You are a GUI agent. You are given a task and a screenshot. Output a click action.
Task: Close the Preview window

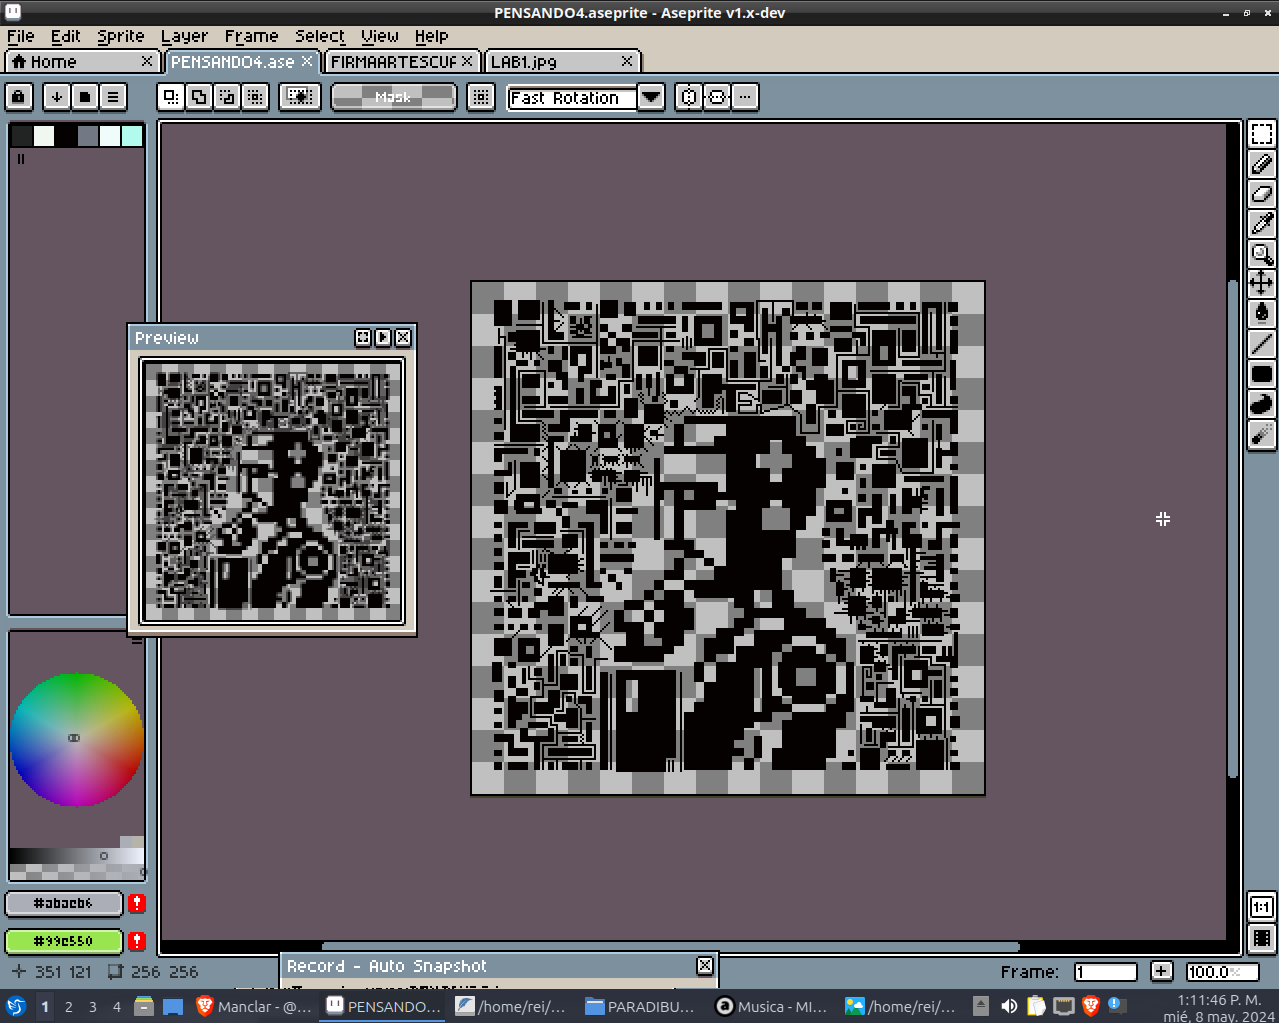[x=403, y=338]
